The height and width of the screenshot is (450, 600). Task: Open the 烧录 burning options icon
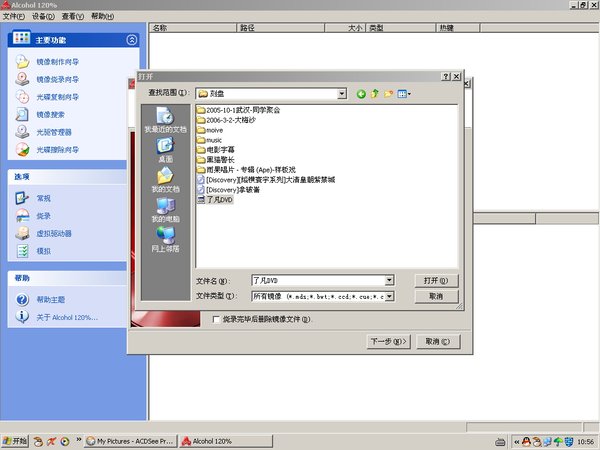point(22,216)
